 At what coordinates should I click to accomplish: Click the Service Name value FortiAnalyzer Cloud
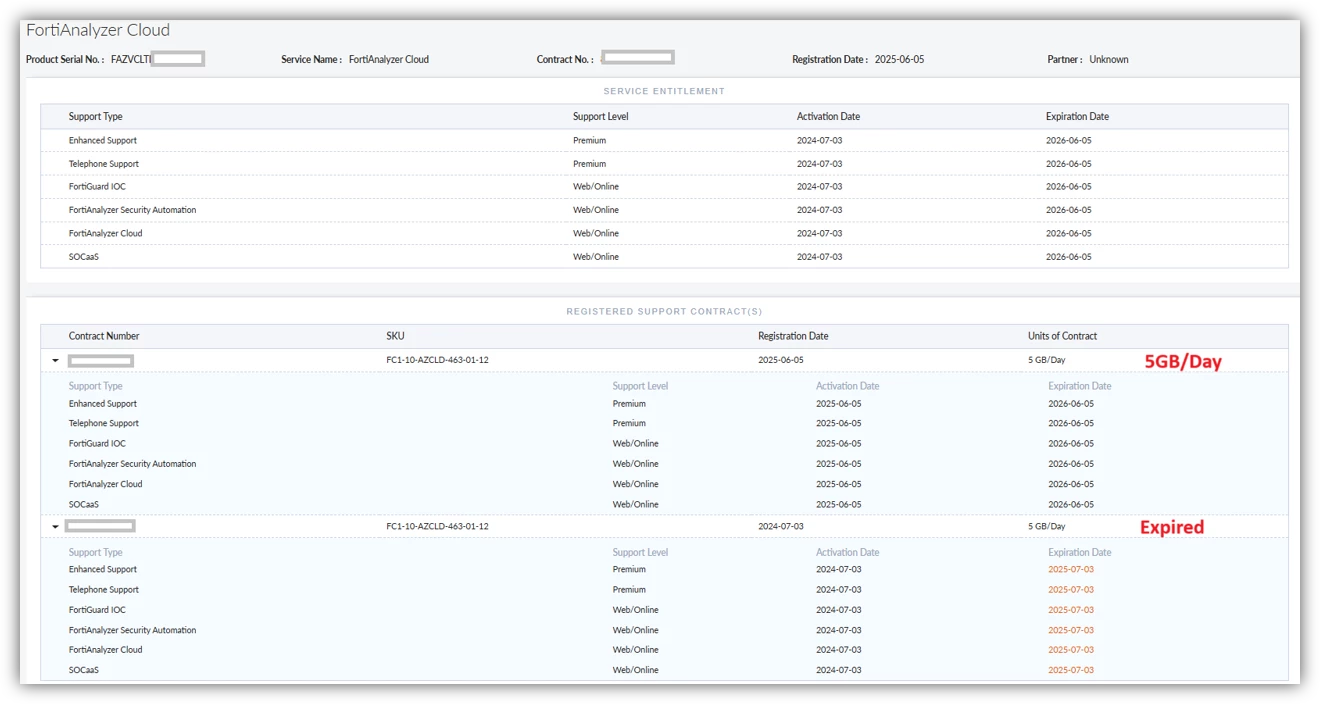pos(389,59)
